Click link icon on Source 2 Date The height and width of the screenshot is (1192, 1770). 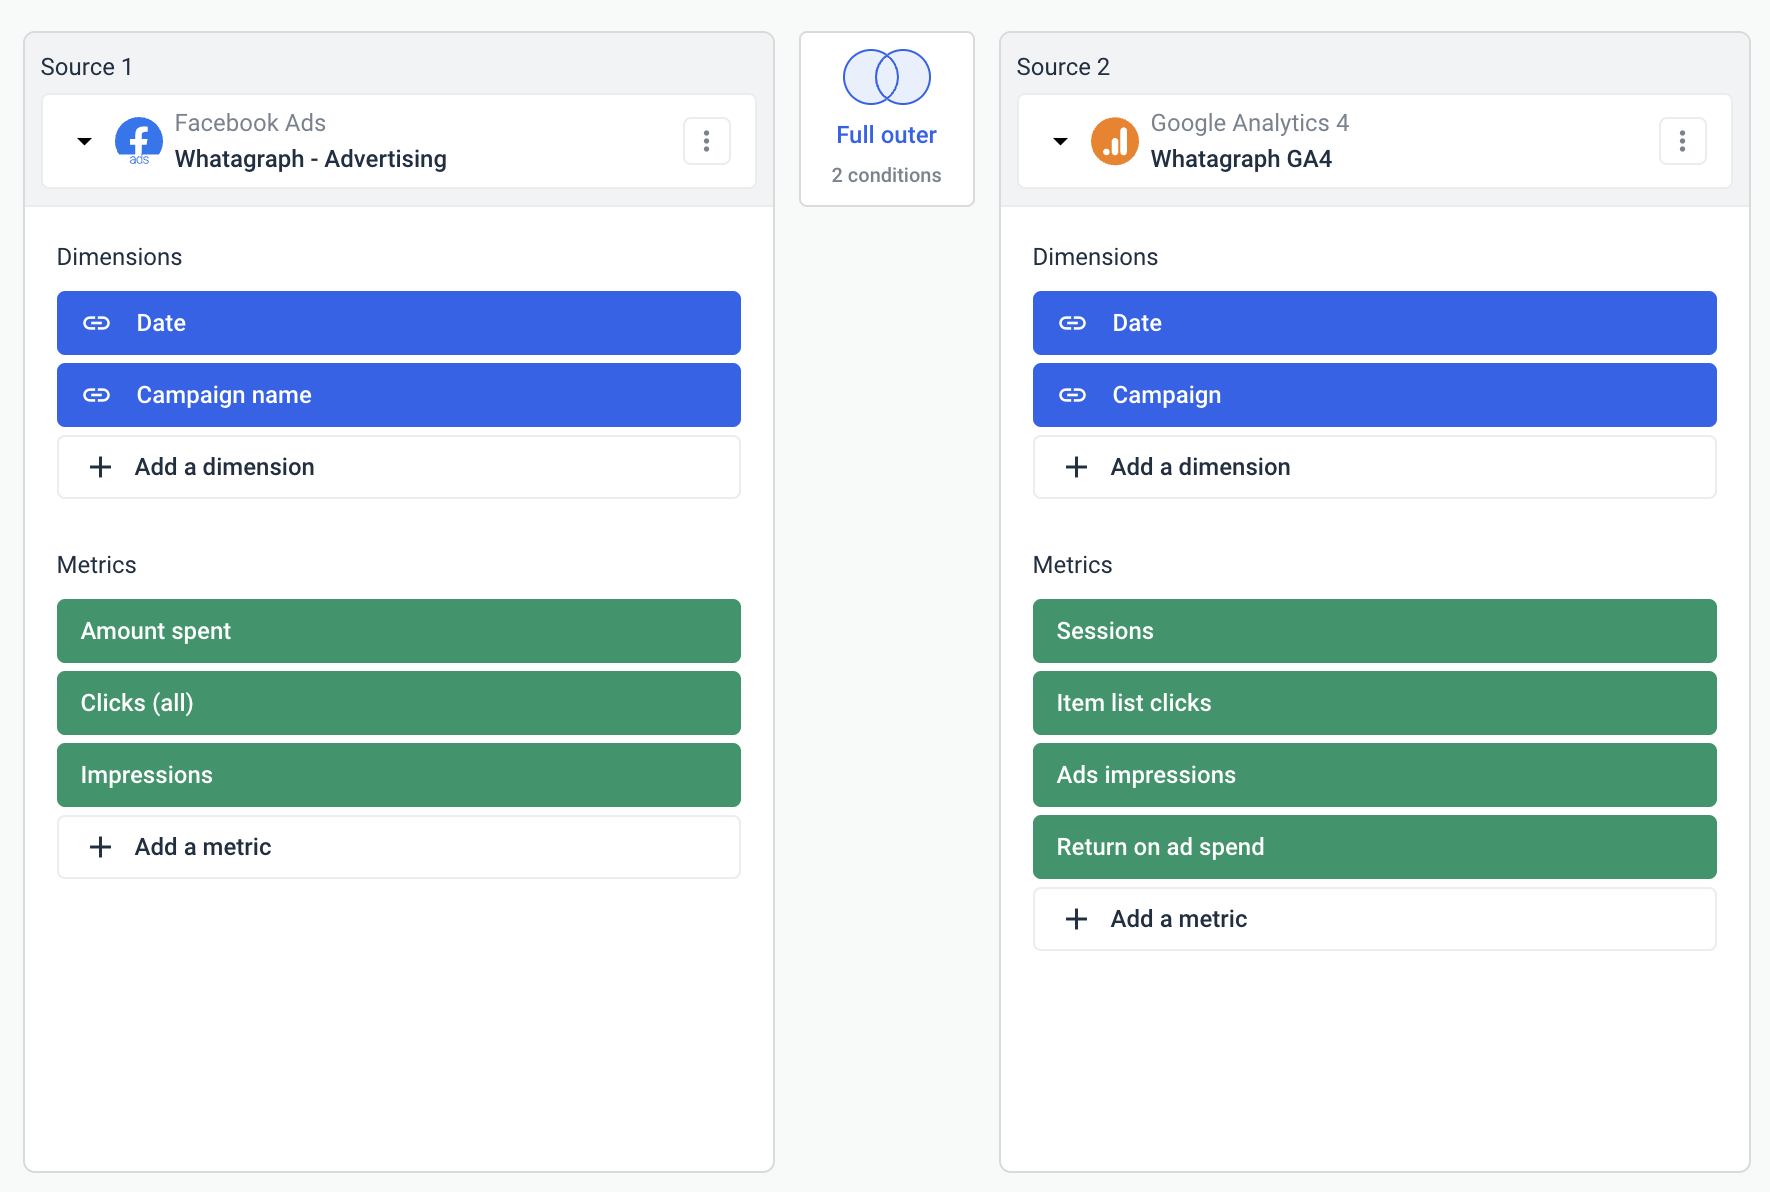[x=1072, y=323]
